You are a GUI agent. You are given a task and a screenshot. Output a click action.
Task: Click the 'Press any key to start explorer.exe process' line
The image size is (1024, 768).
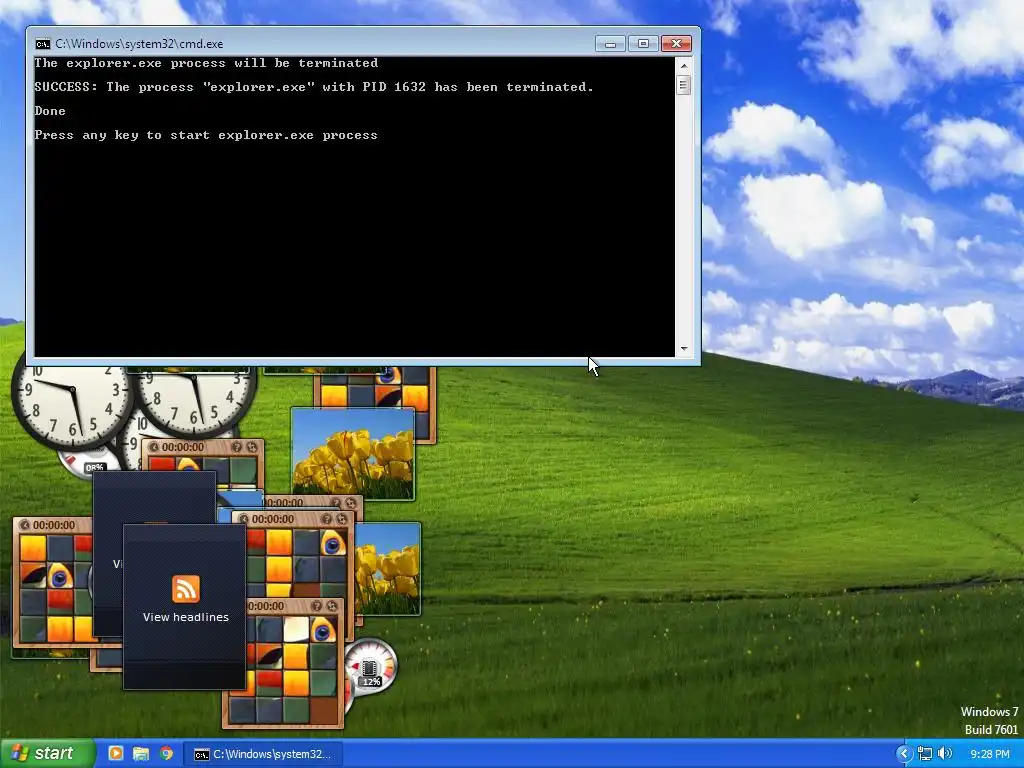(x=206, y=135)
